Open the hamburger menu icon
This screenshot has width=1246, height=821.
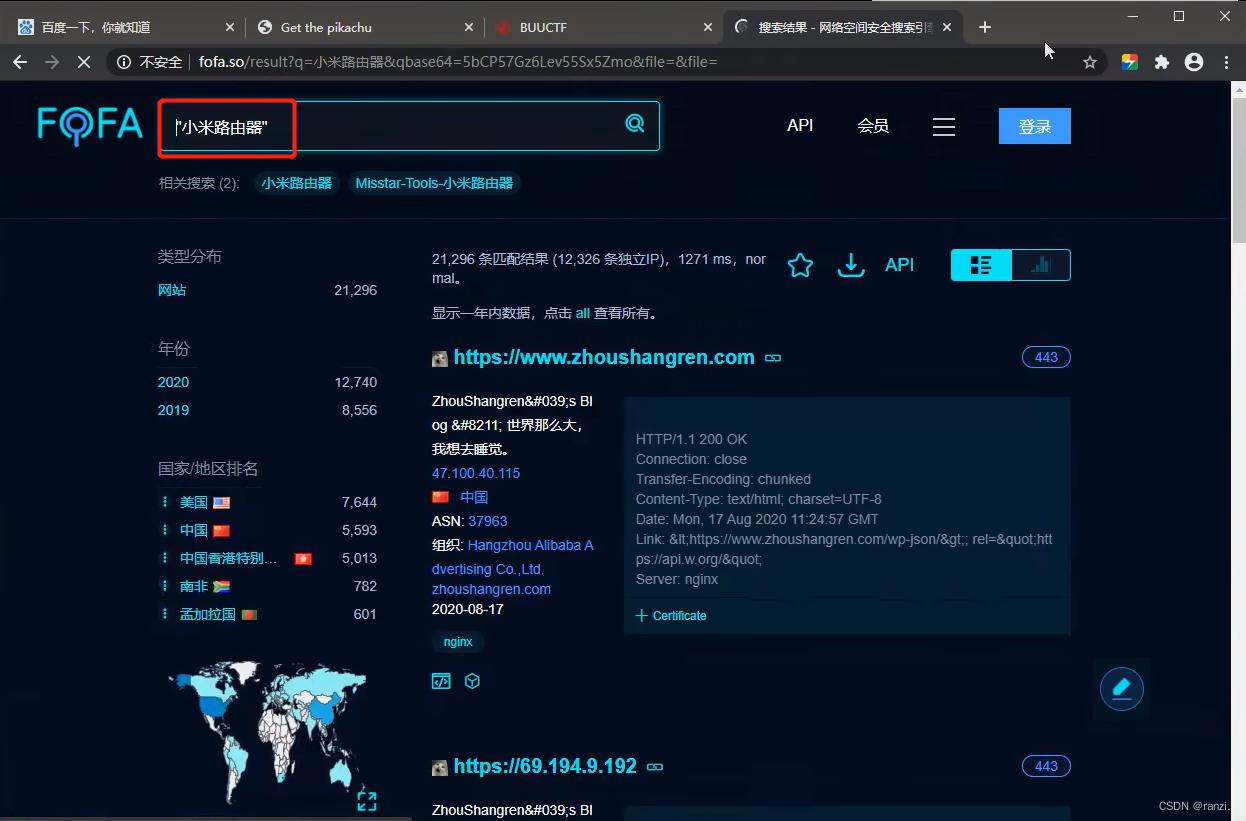pos(943,127)
